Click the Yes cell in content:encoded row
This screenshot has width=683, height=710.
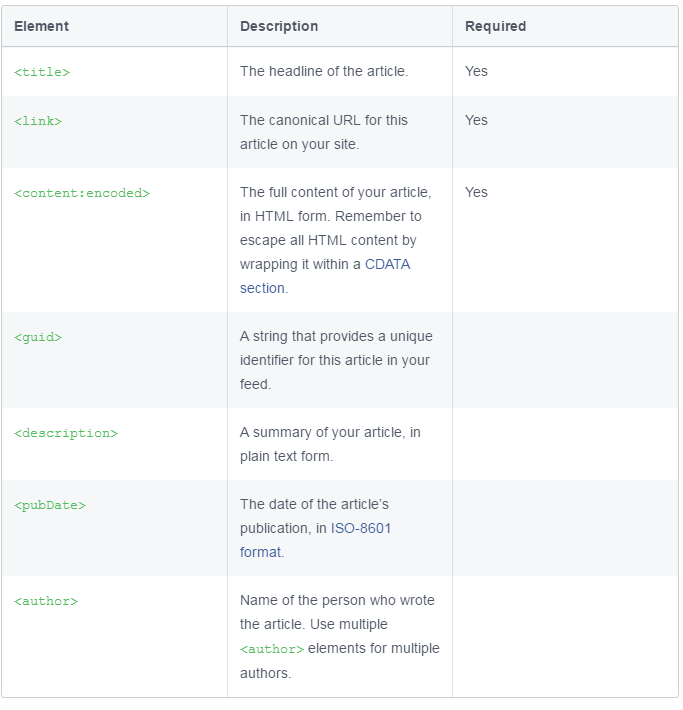tap(476, 192)
